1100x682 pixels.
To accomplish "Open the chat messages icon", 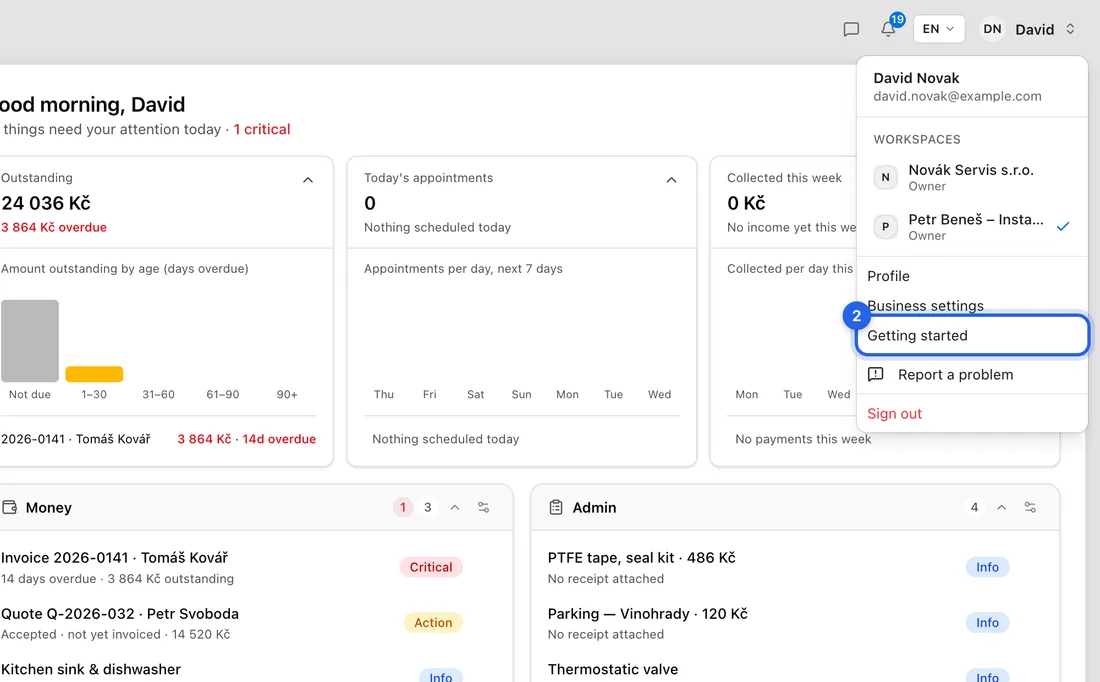I will (x=851, y=29).
